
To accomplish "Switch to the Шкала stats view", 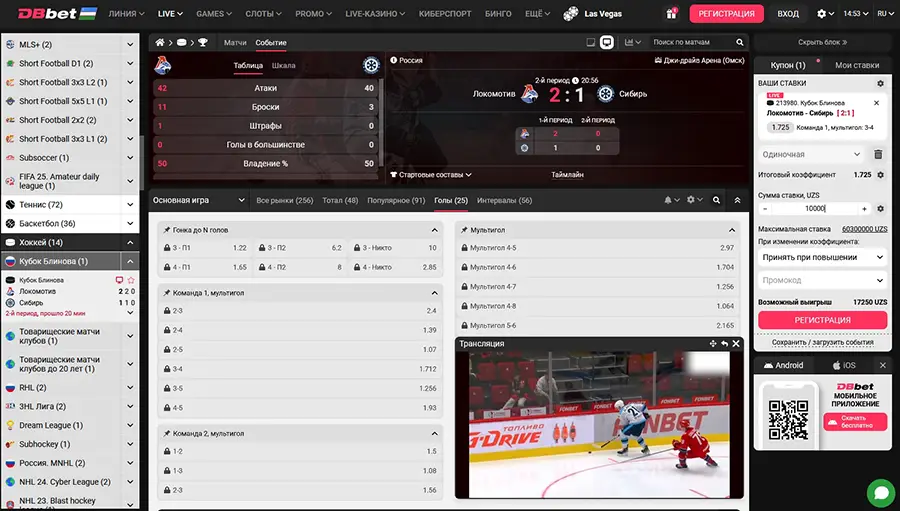I will [x=284, y=65].
